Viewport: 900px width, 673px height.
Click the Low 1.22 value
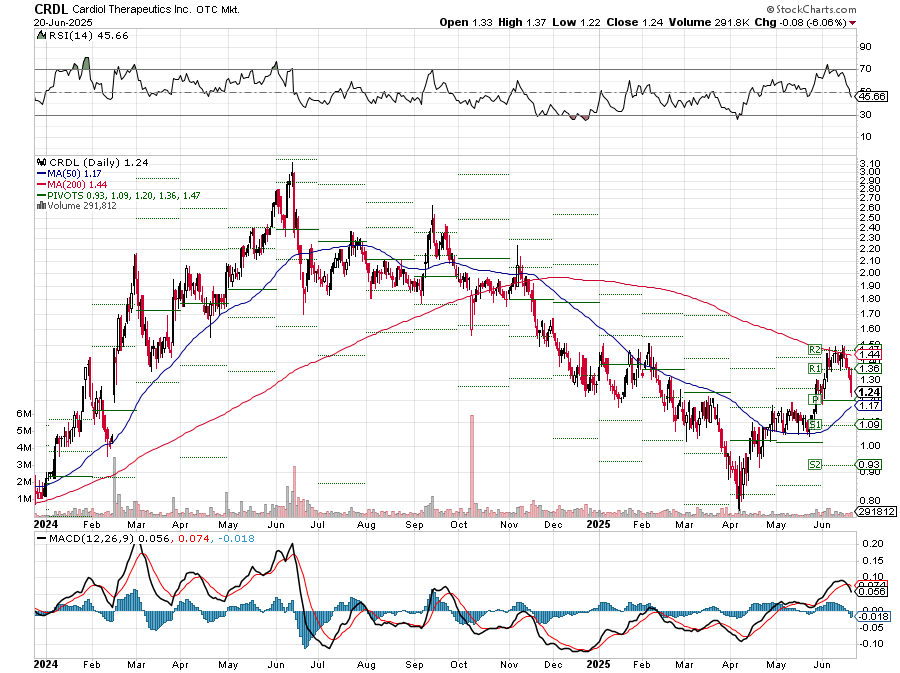tap(576, 22)
